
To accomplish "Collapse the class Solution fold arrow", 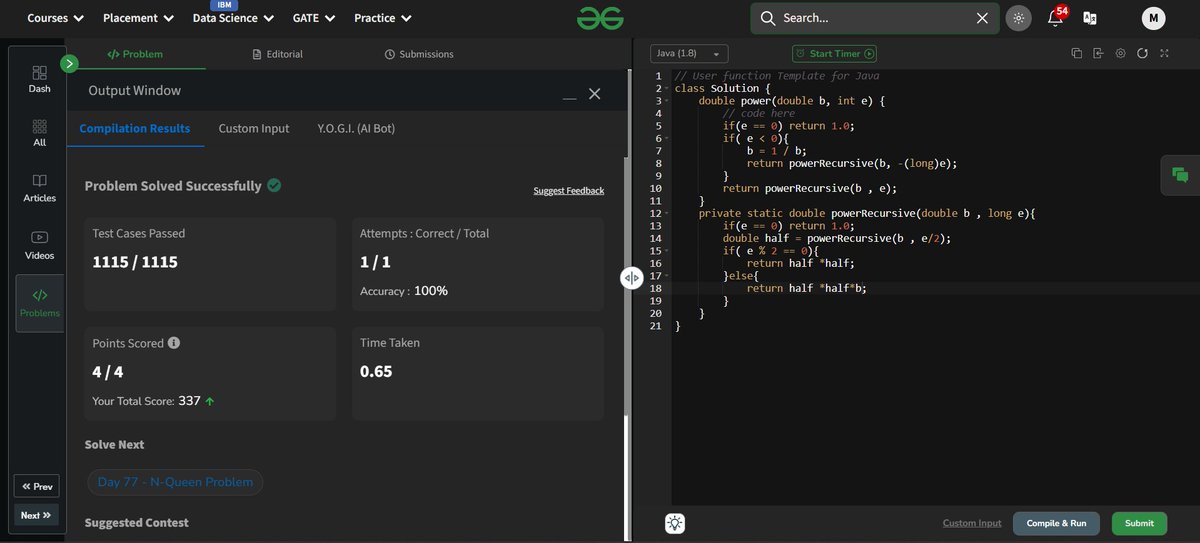I will click(666, 89).
